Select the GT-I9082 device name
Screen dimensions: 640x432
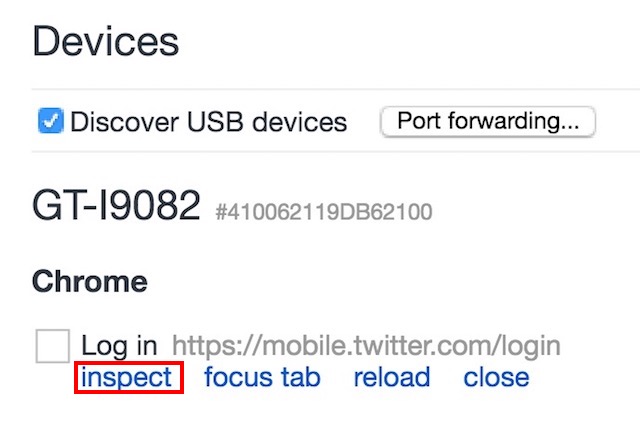117,207
